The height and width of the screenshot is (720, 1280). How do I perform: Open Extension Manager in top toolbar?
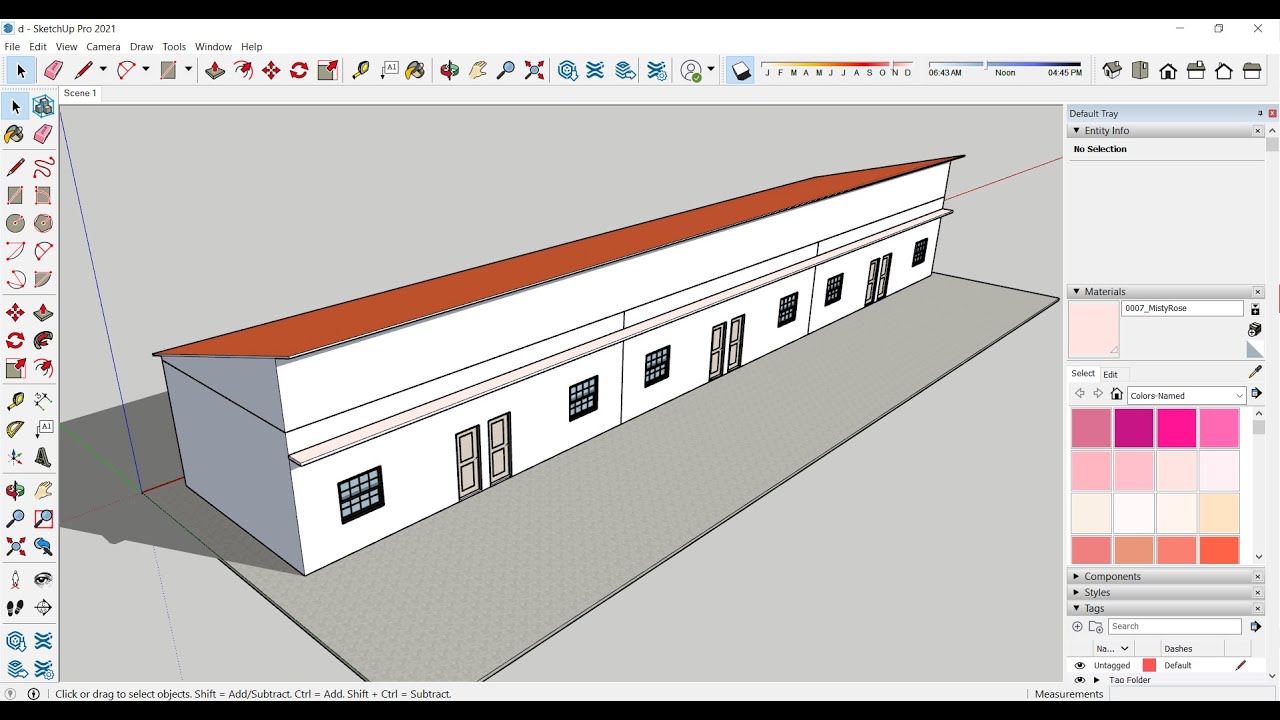point(657,70)
